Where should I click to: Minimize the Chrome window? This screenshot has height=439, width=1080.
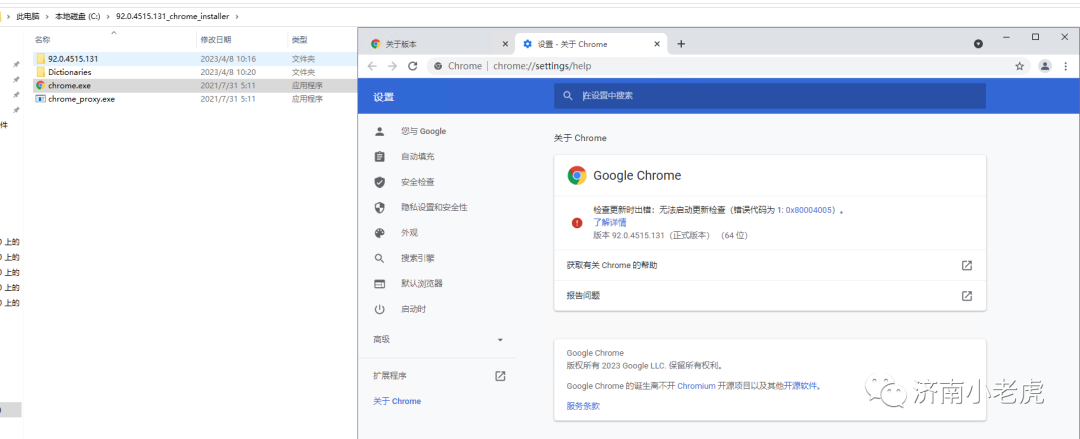pyautogui.click(x=1007, y=37)
